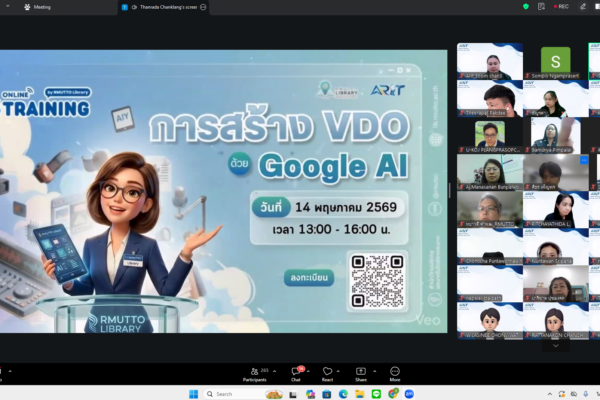Click blue more button on participant tile
Image resolution: width=600 pixels, height=400 pixels.
pos(584,160)
